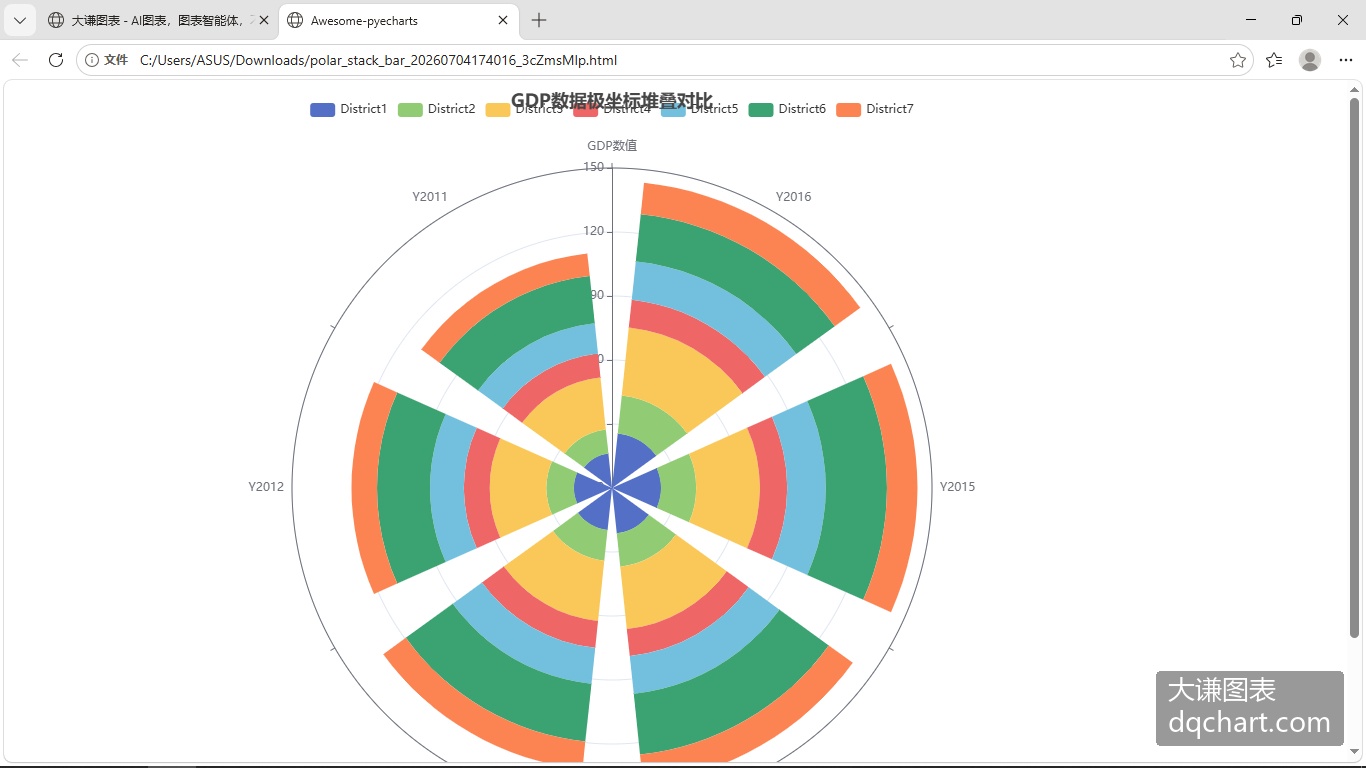Focus the address bar showing the file path
Image resolution: width=1366 pixels, height=768 pixels.
click(x=665, y=60)
